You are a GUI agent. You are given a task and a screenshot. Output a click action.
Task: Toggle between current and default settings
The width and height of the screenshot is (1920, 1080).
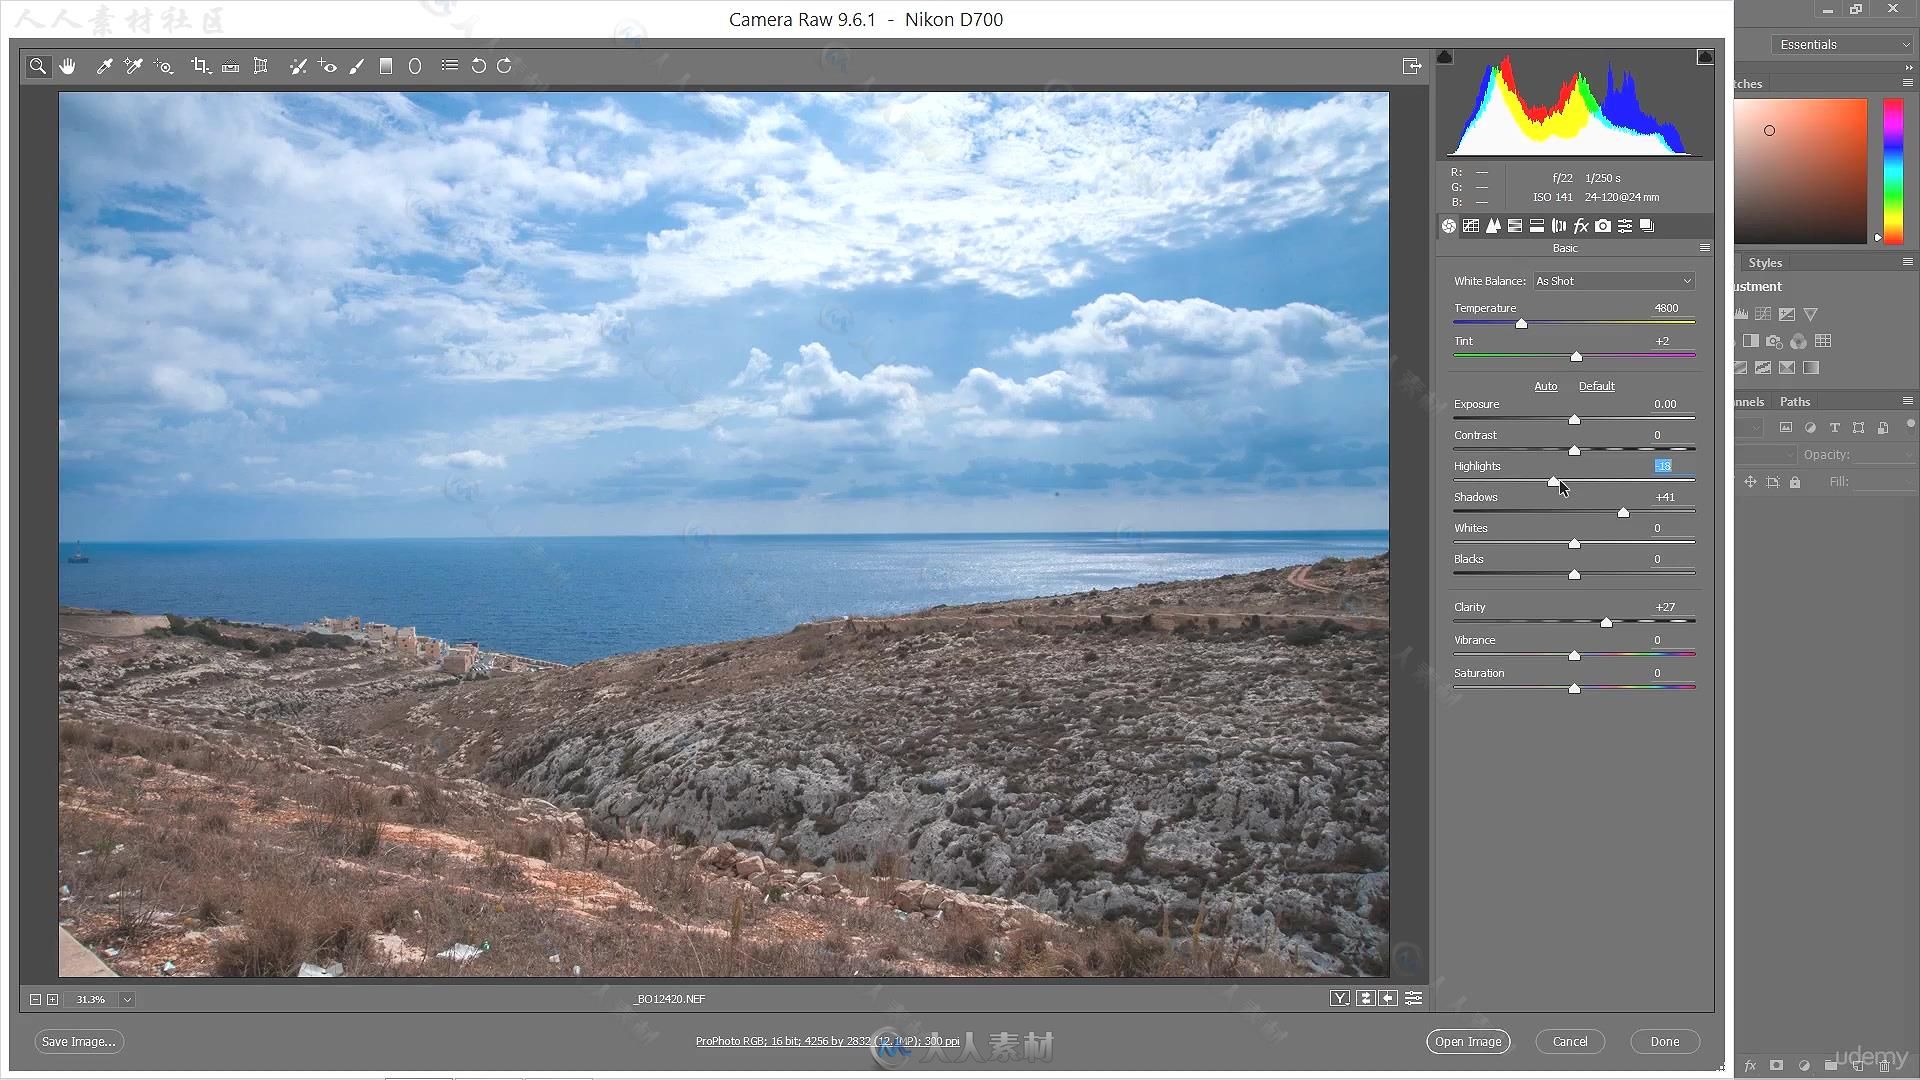pos(1413,998)
